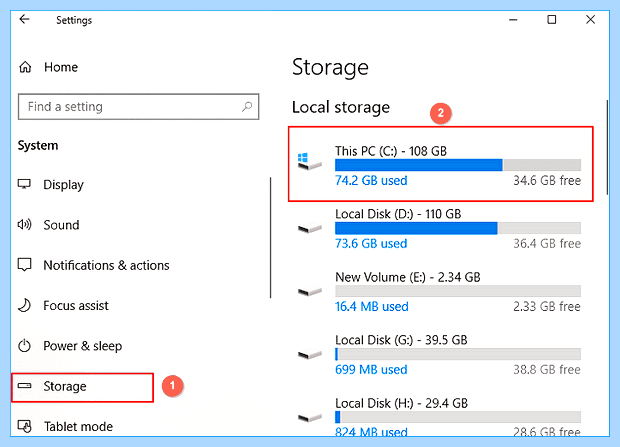The image size is (620, 447).
Task: Close the Settings window
Action: pyautogui.click(x=590, y=19)
